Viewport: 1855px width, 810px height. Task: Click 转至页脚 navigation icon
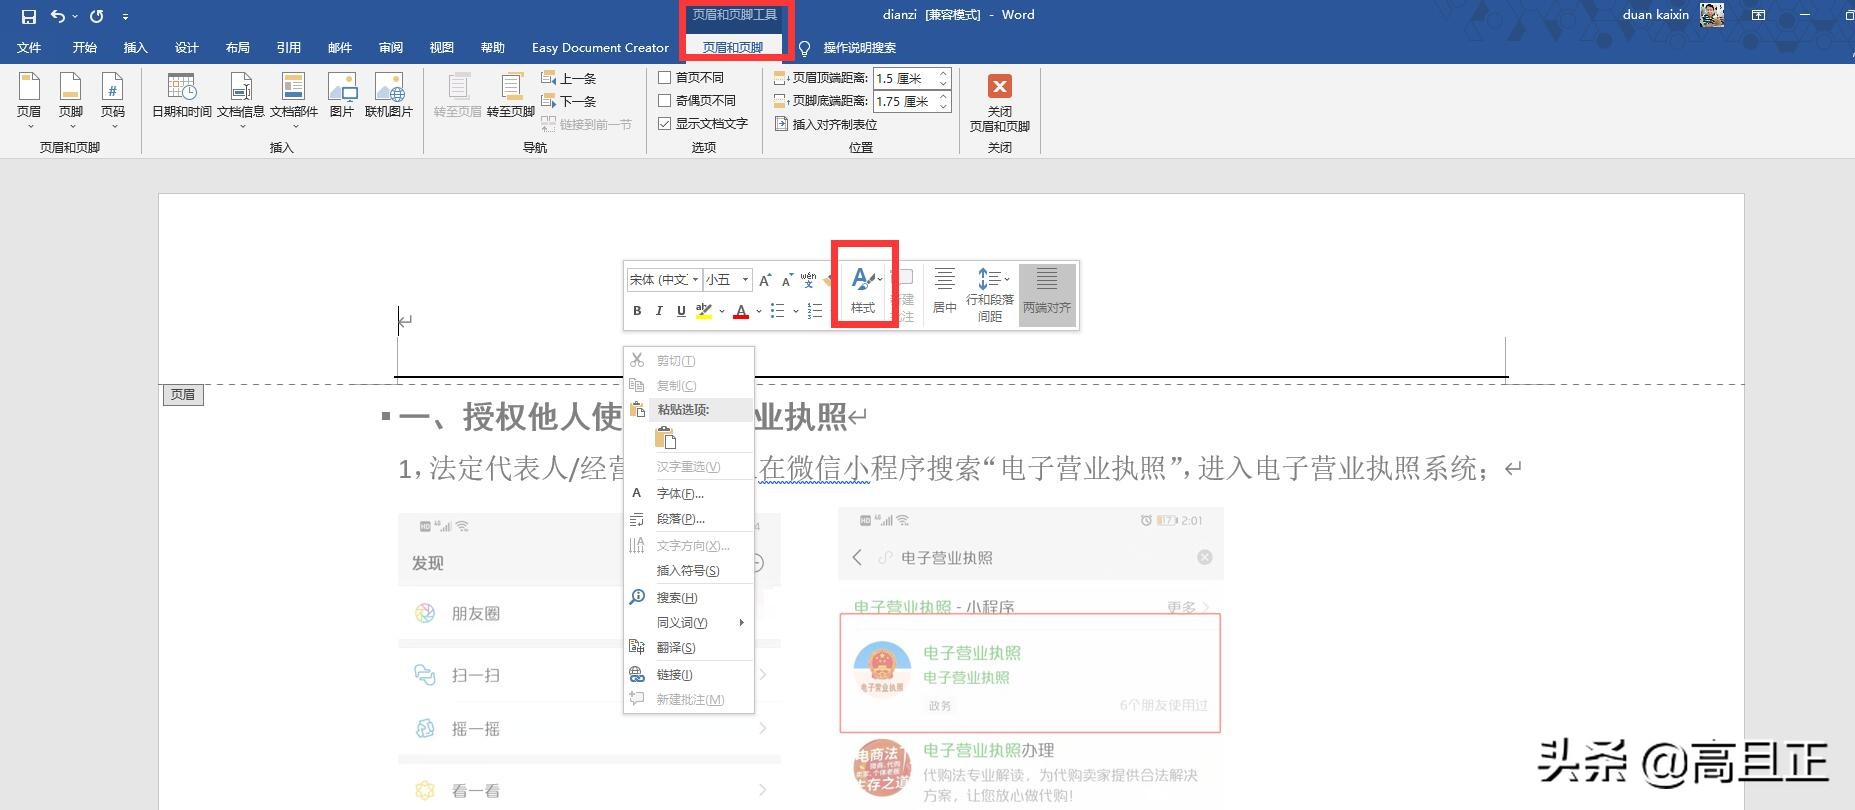point(510,96)
